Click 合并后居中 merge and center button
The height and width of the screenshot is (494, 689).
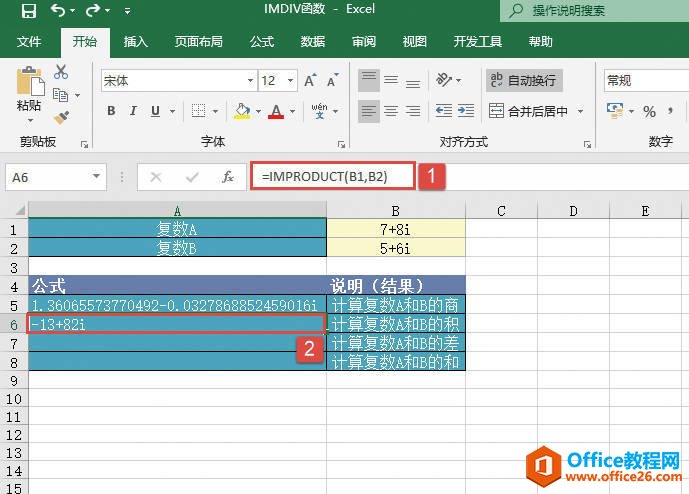pyautogui.click(x=529, y=111)
